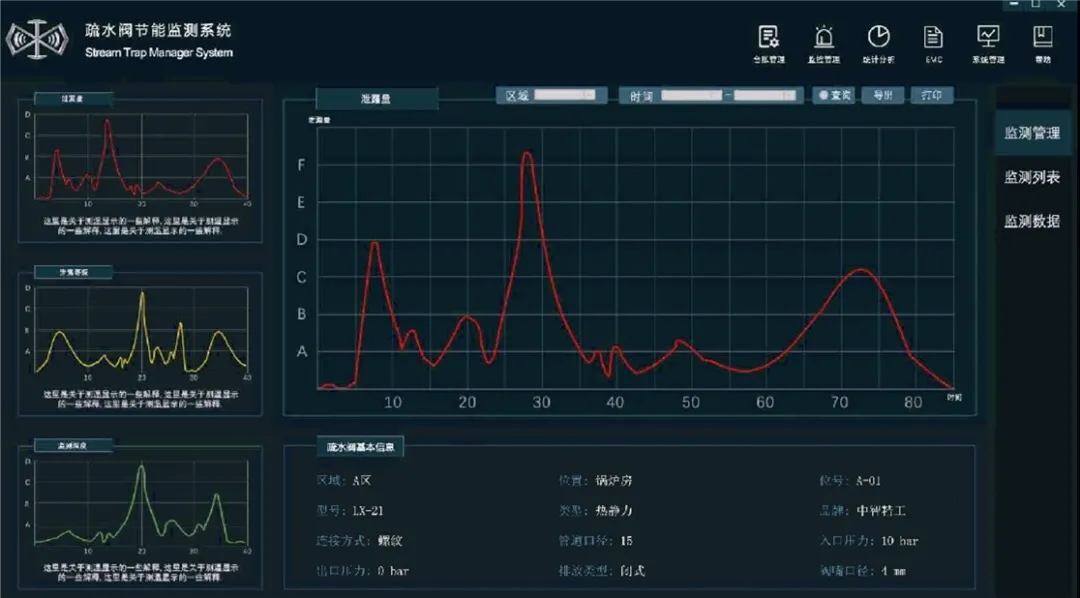This screenshot has width=1080, height=598.
Task: Click the title label tab above the small red chart
Action: point(74,99)
